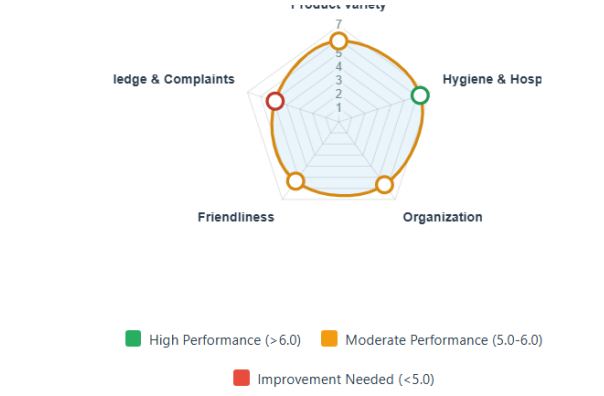Toggle the High Performance legend item
604x396 pixels.
(x=213, y=339)
